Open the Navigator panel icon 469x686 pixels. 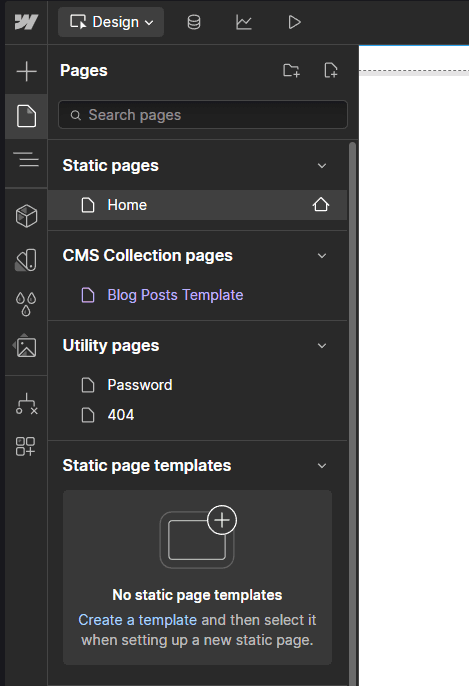tap(26, 160)
